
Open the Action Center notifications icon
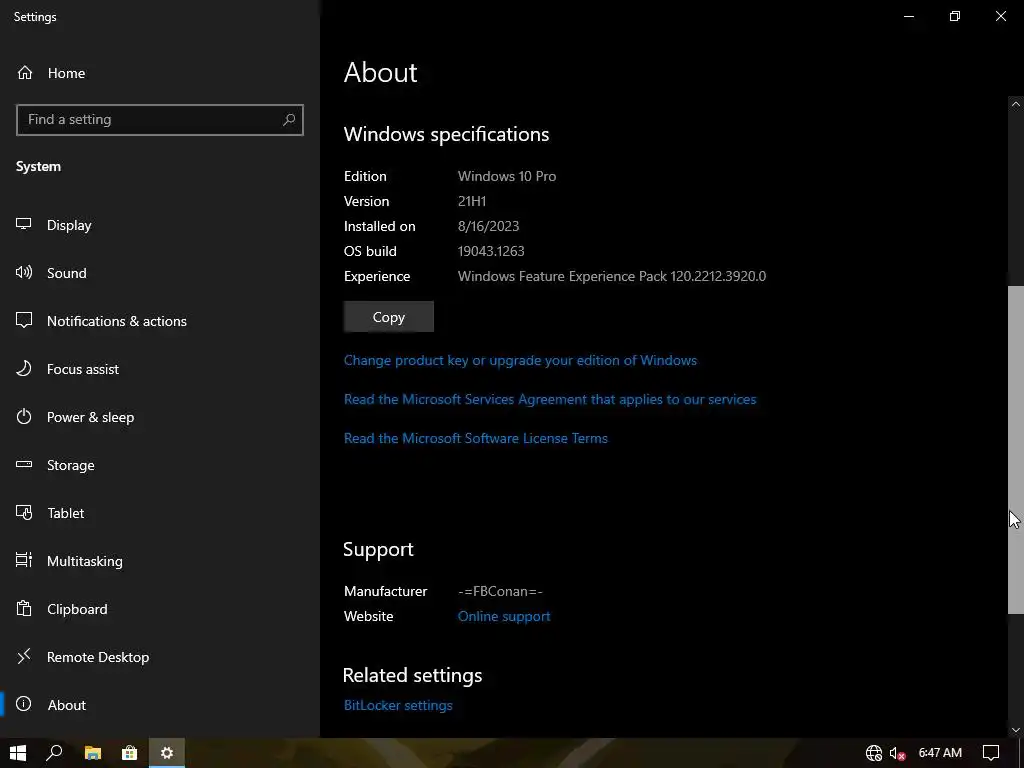tap(991, 753)
